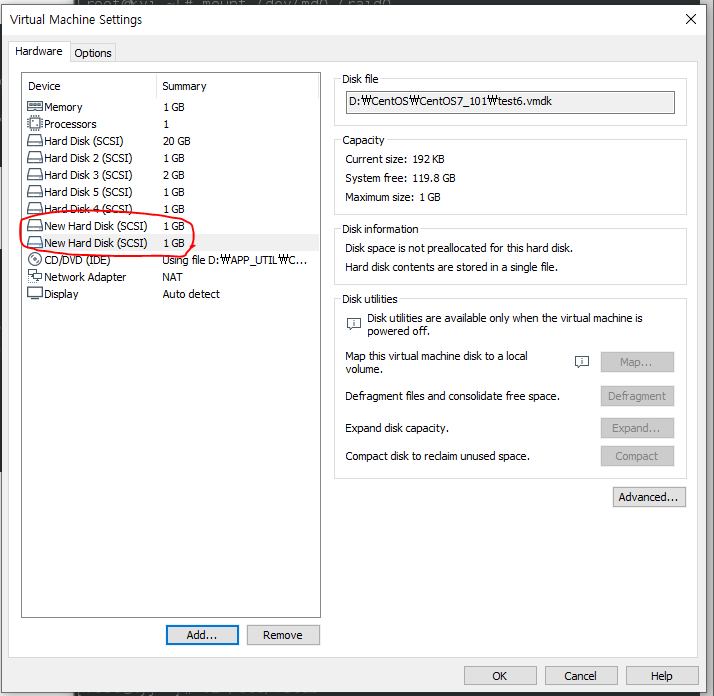Click the Processors chip icon

pyautogui.click(x=35, y=123)
